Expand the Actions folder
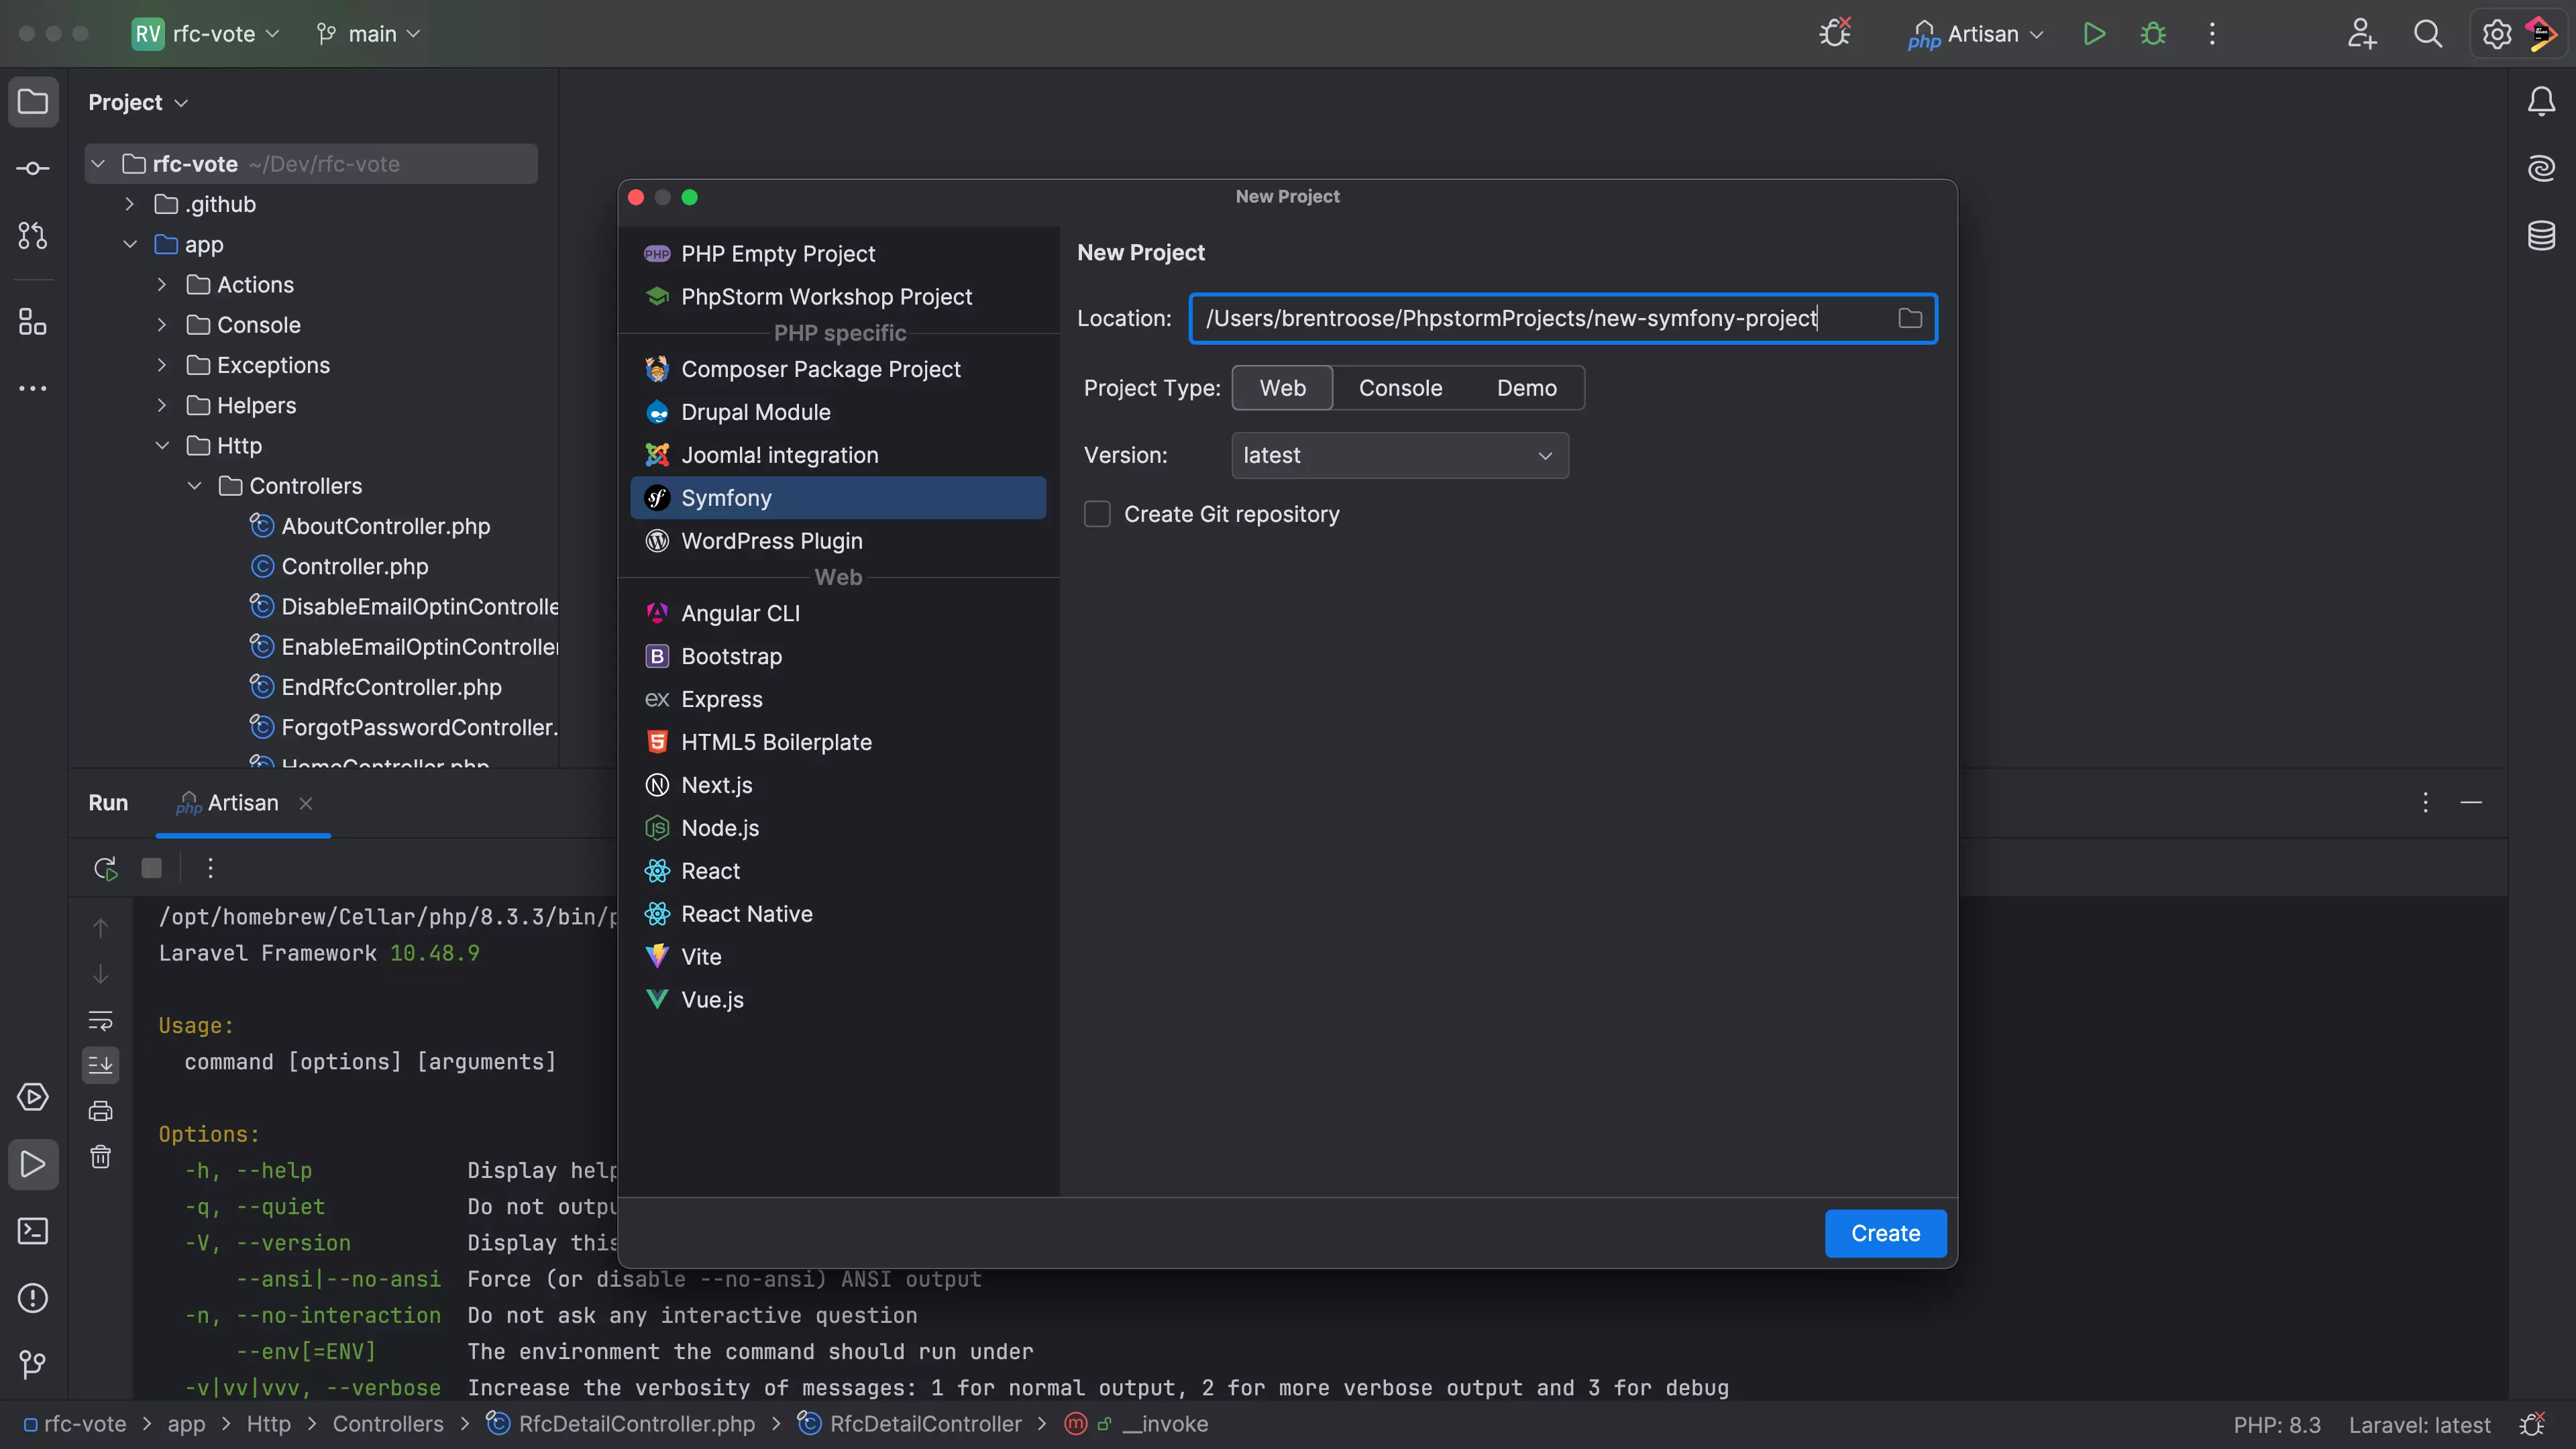This screenshot has height=1449, width=2576. [x=162, y=285]
